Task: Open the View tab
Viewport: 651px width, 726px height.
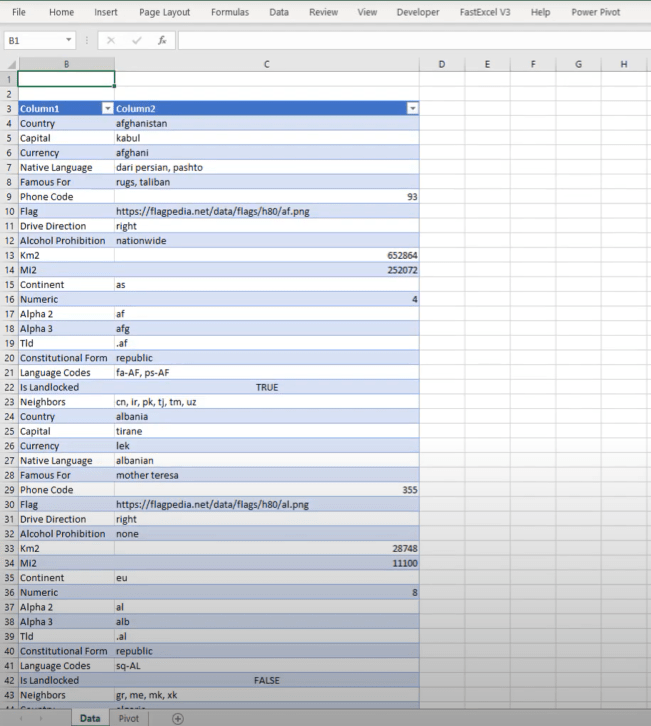Action: click(x=367, y=12)
